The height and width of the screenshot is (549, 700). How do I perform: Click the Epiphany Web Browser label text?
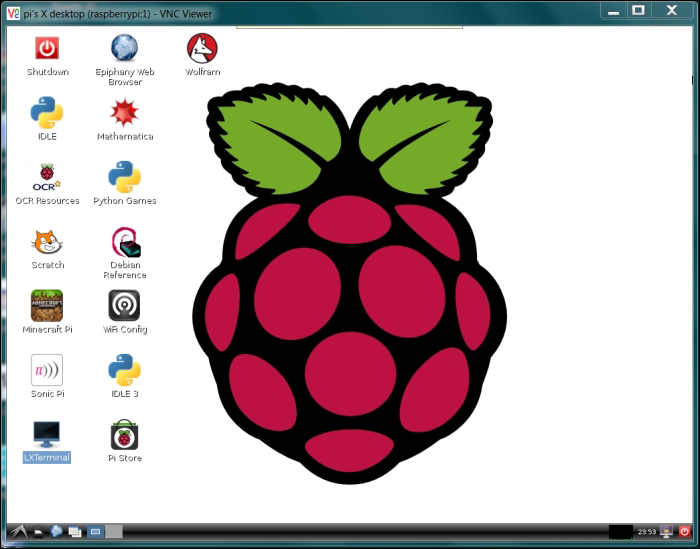[x=125, y=77]
